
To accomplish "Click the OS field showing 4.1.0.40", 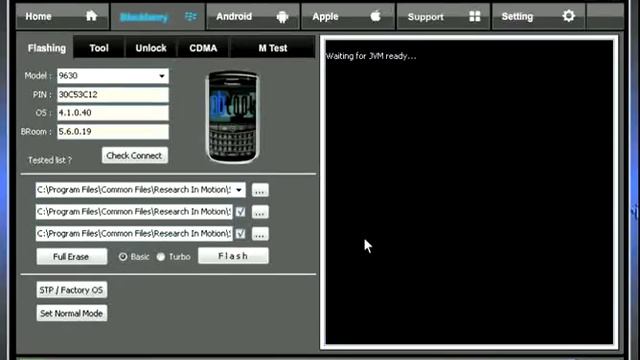I will 113,113.
